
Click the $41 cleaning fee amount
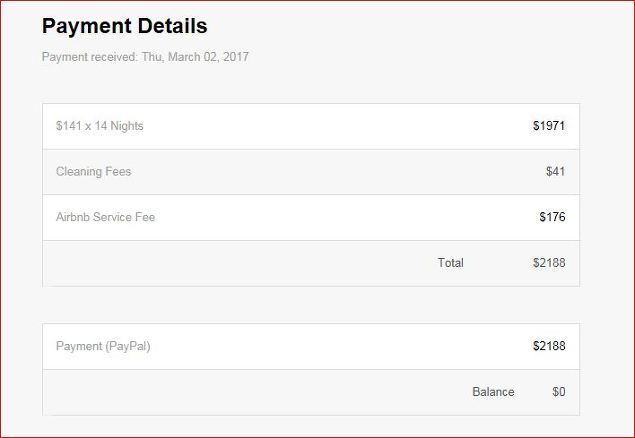point(555,172)
